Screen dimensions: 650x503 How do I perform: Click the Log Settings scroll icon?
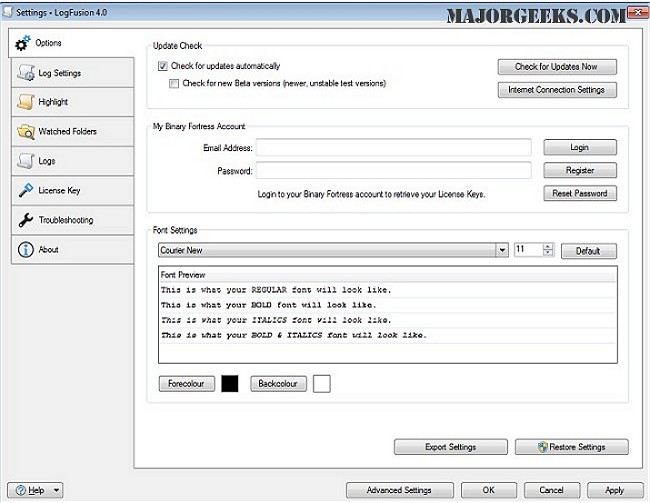[x=26, y=73]
